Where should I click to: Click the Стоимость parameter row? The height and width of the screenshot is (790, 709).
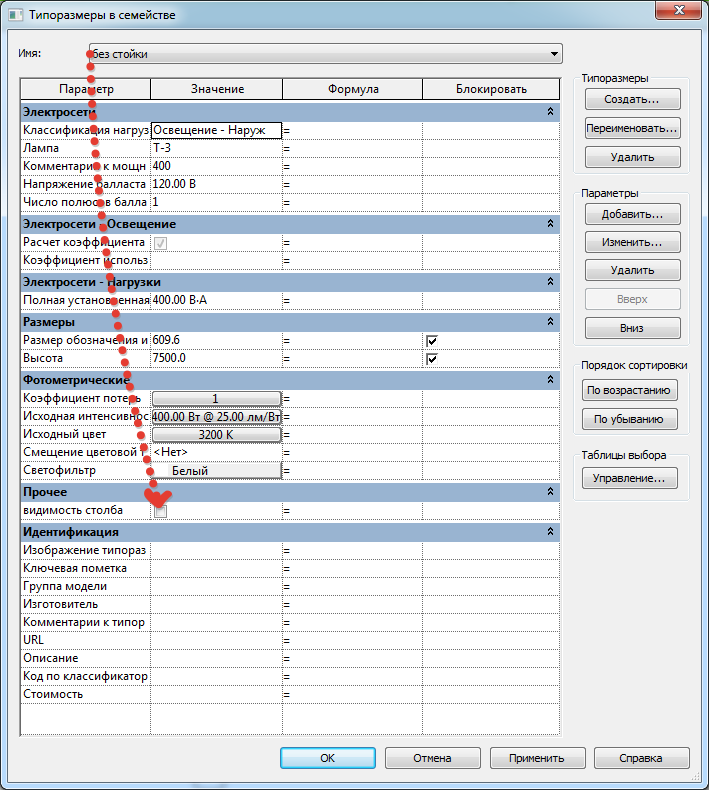pos(290,694)
